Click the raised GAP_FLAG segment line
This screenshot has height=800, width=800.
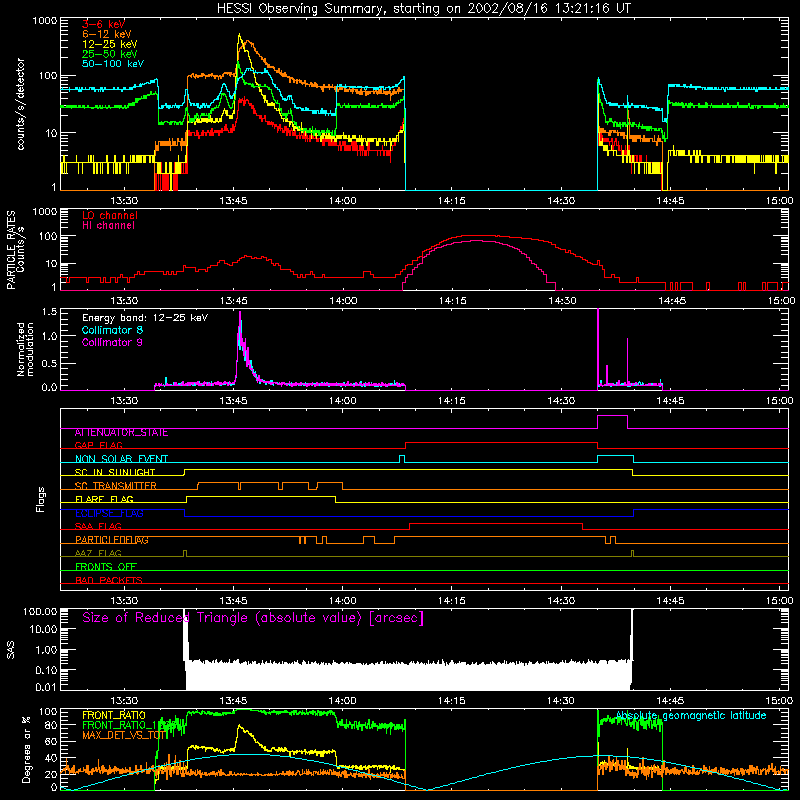(x=501, y=443)
